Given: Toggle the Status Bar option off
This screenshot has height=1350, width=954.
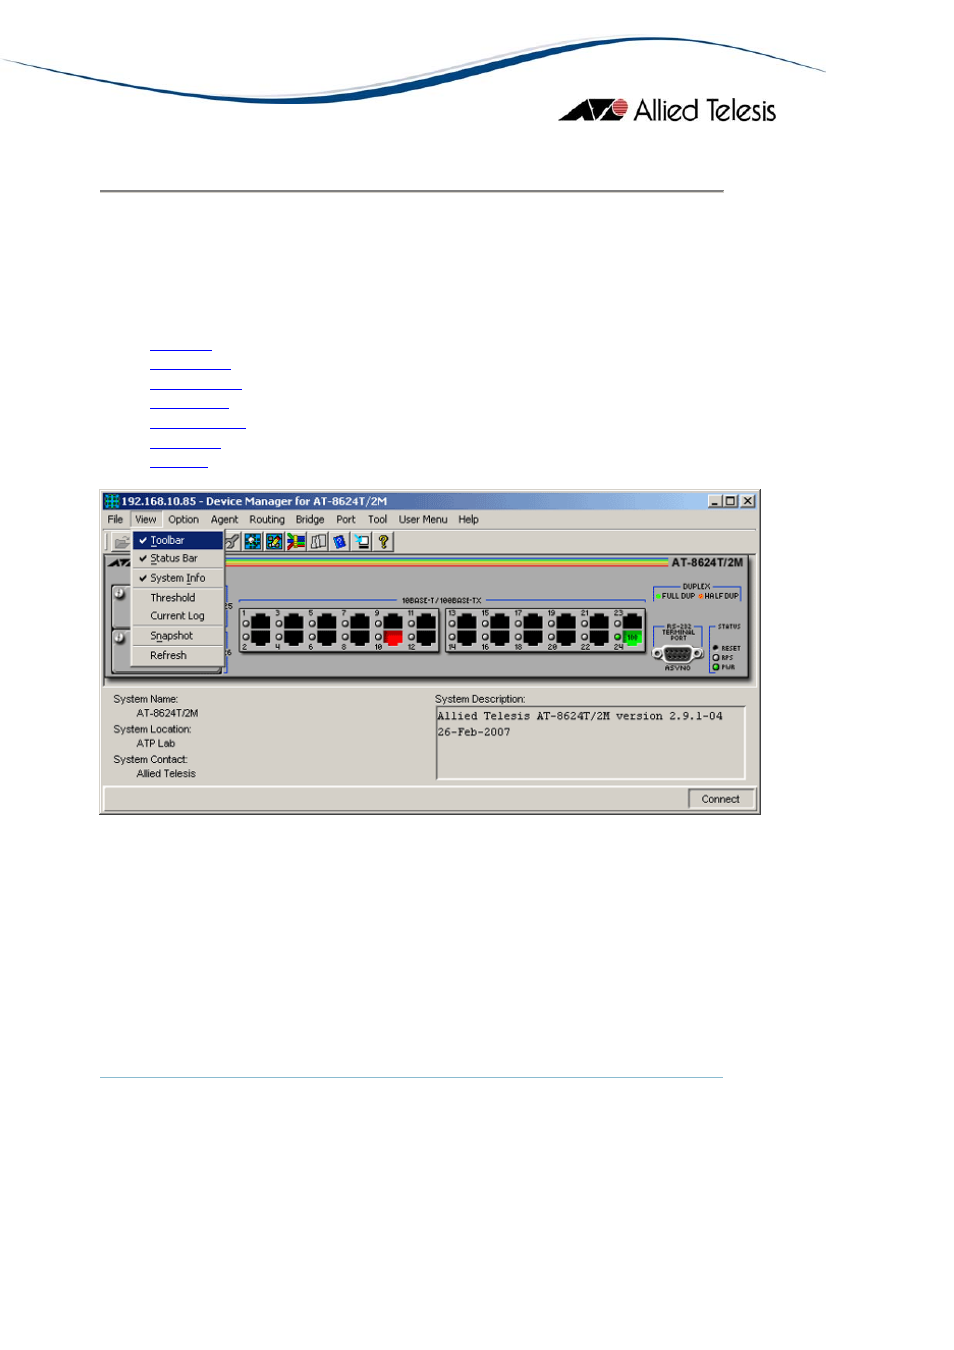Looking at the screenshot, I should 177,559.
